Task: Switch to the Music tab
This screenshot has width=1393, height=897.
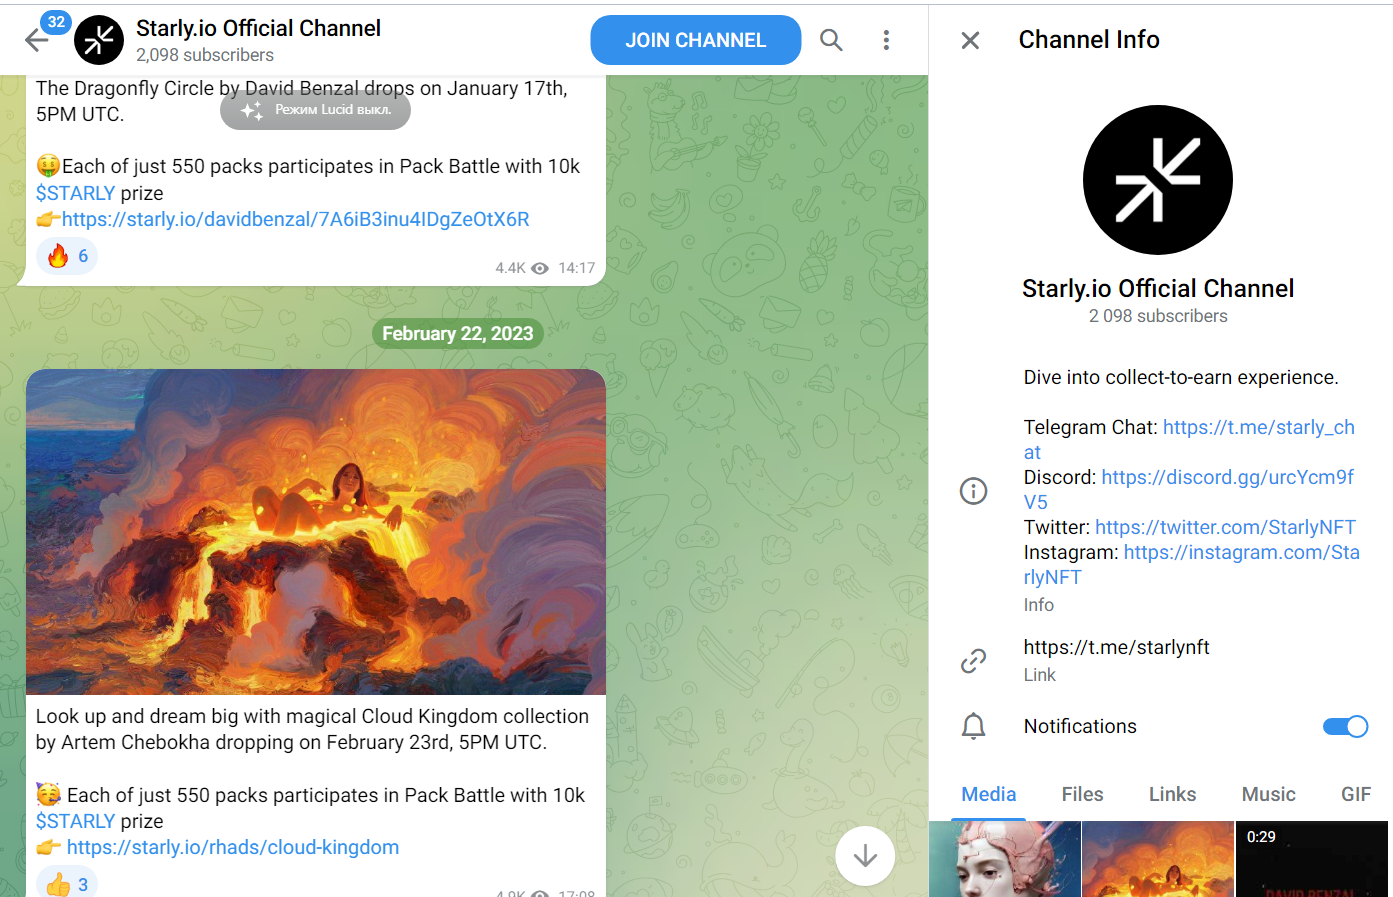Action: tap(1269, 794)
